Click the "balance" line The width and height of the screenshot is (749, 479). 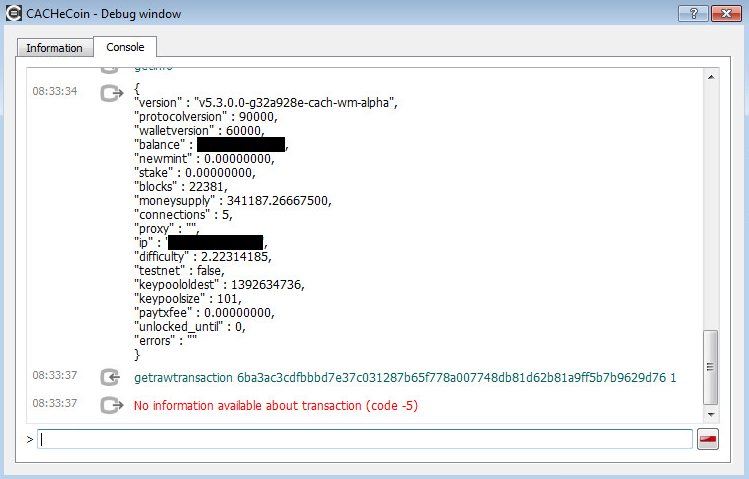(211, 145)
